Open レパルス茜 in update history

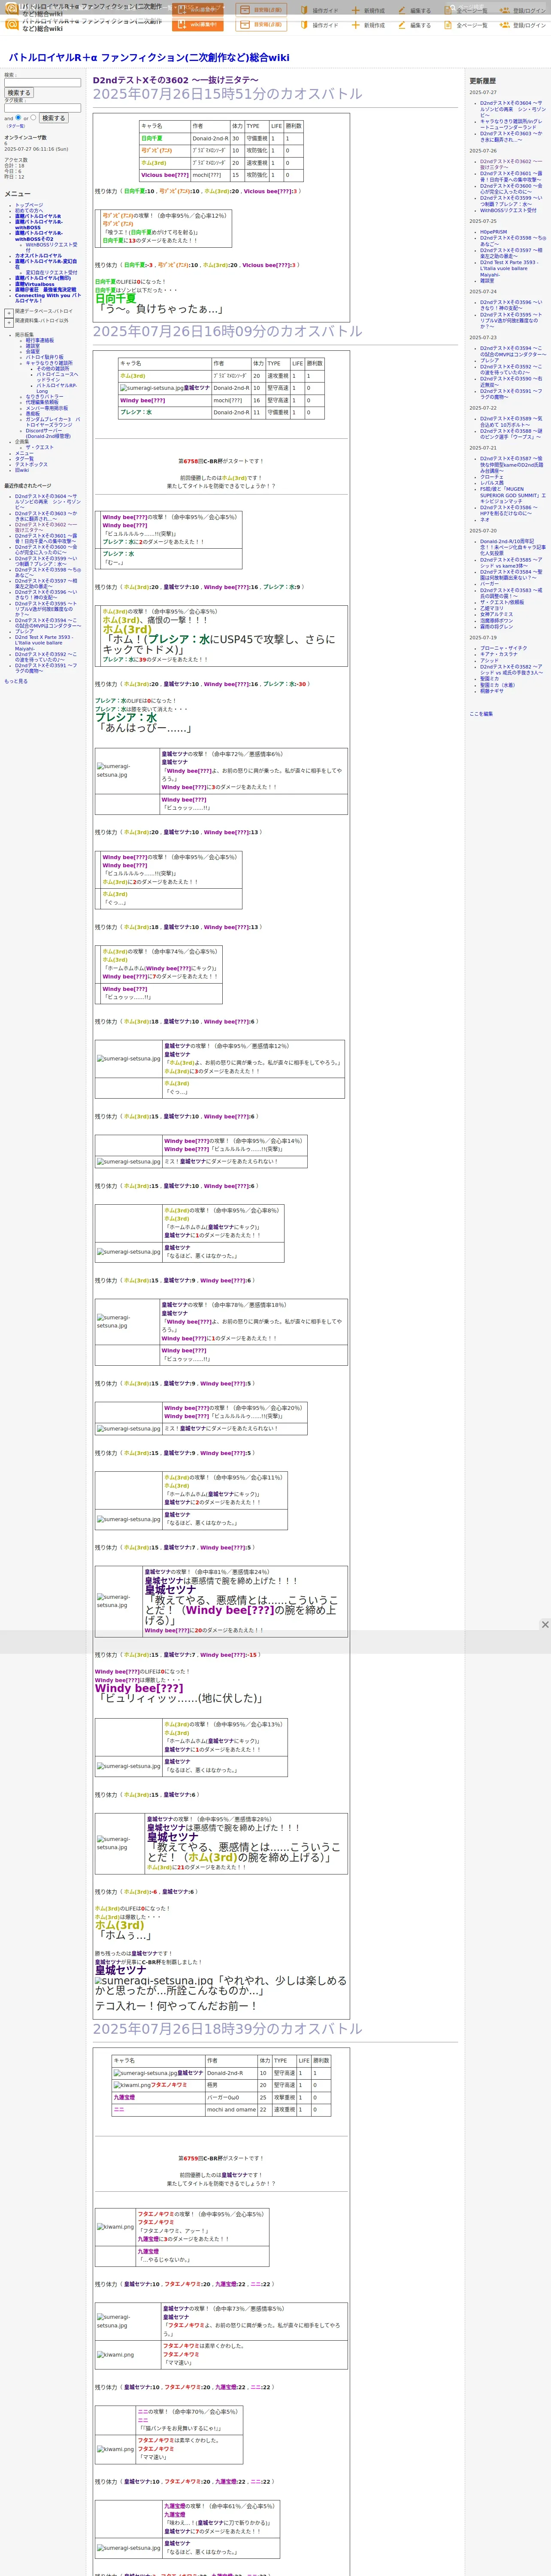pos(492,483)
